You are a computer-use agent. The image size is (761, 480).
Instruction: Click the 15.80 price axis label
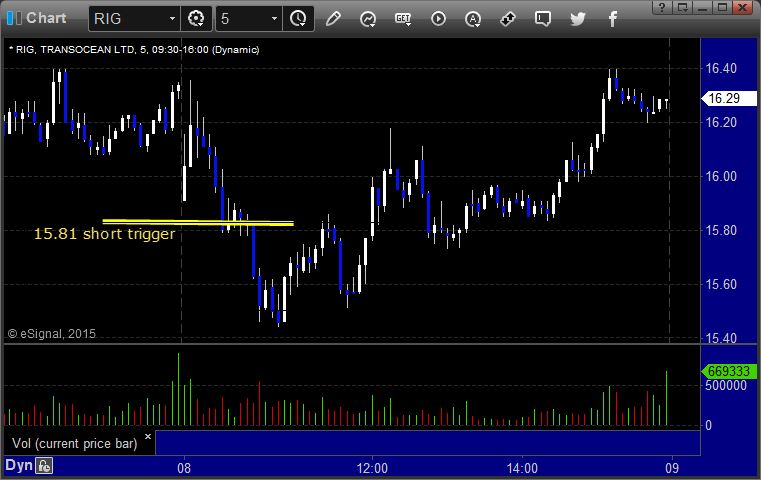(x=721, y=230)
